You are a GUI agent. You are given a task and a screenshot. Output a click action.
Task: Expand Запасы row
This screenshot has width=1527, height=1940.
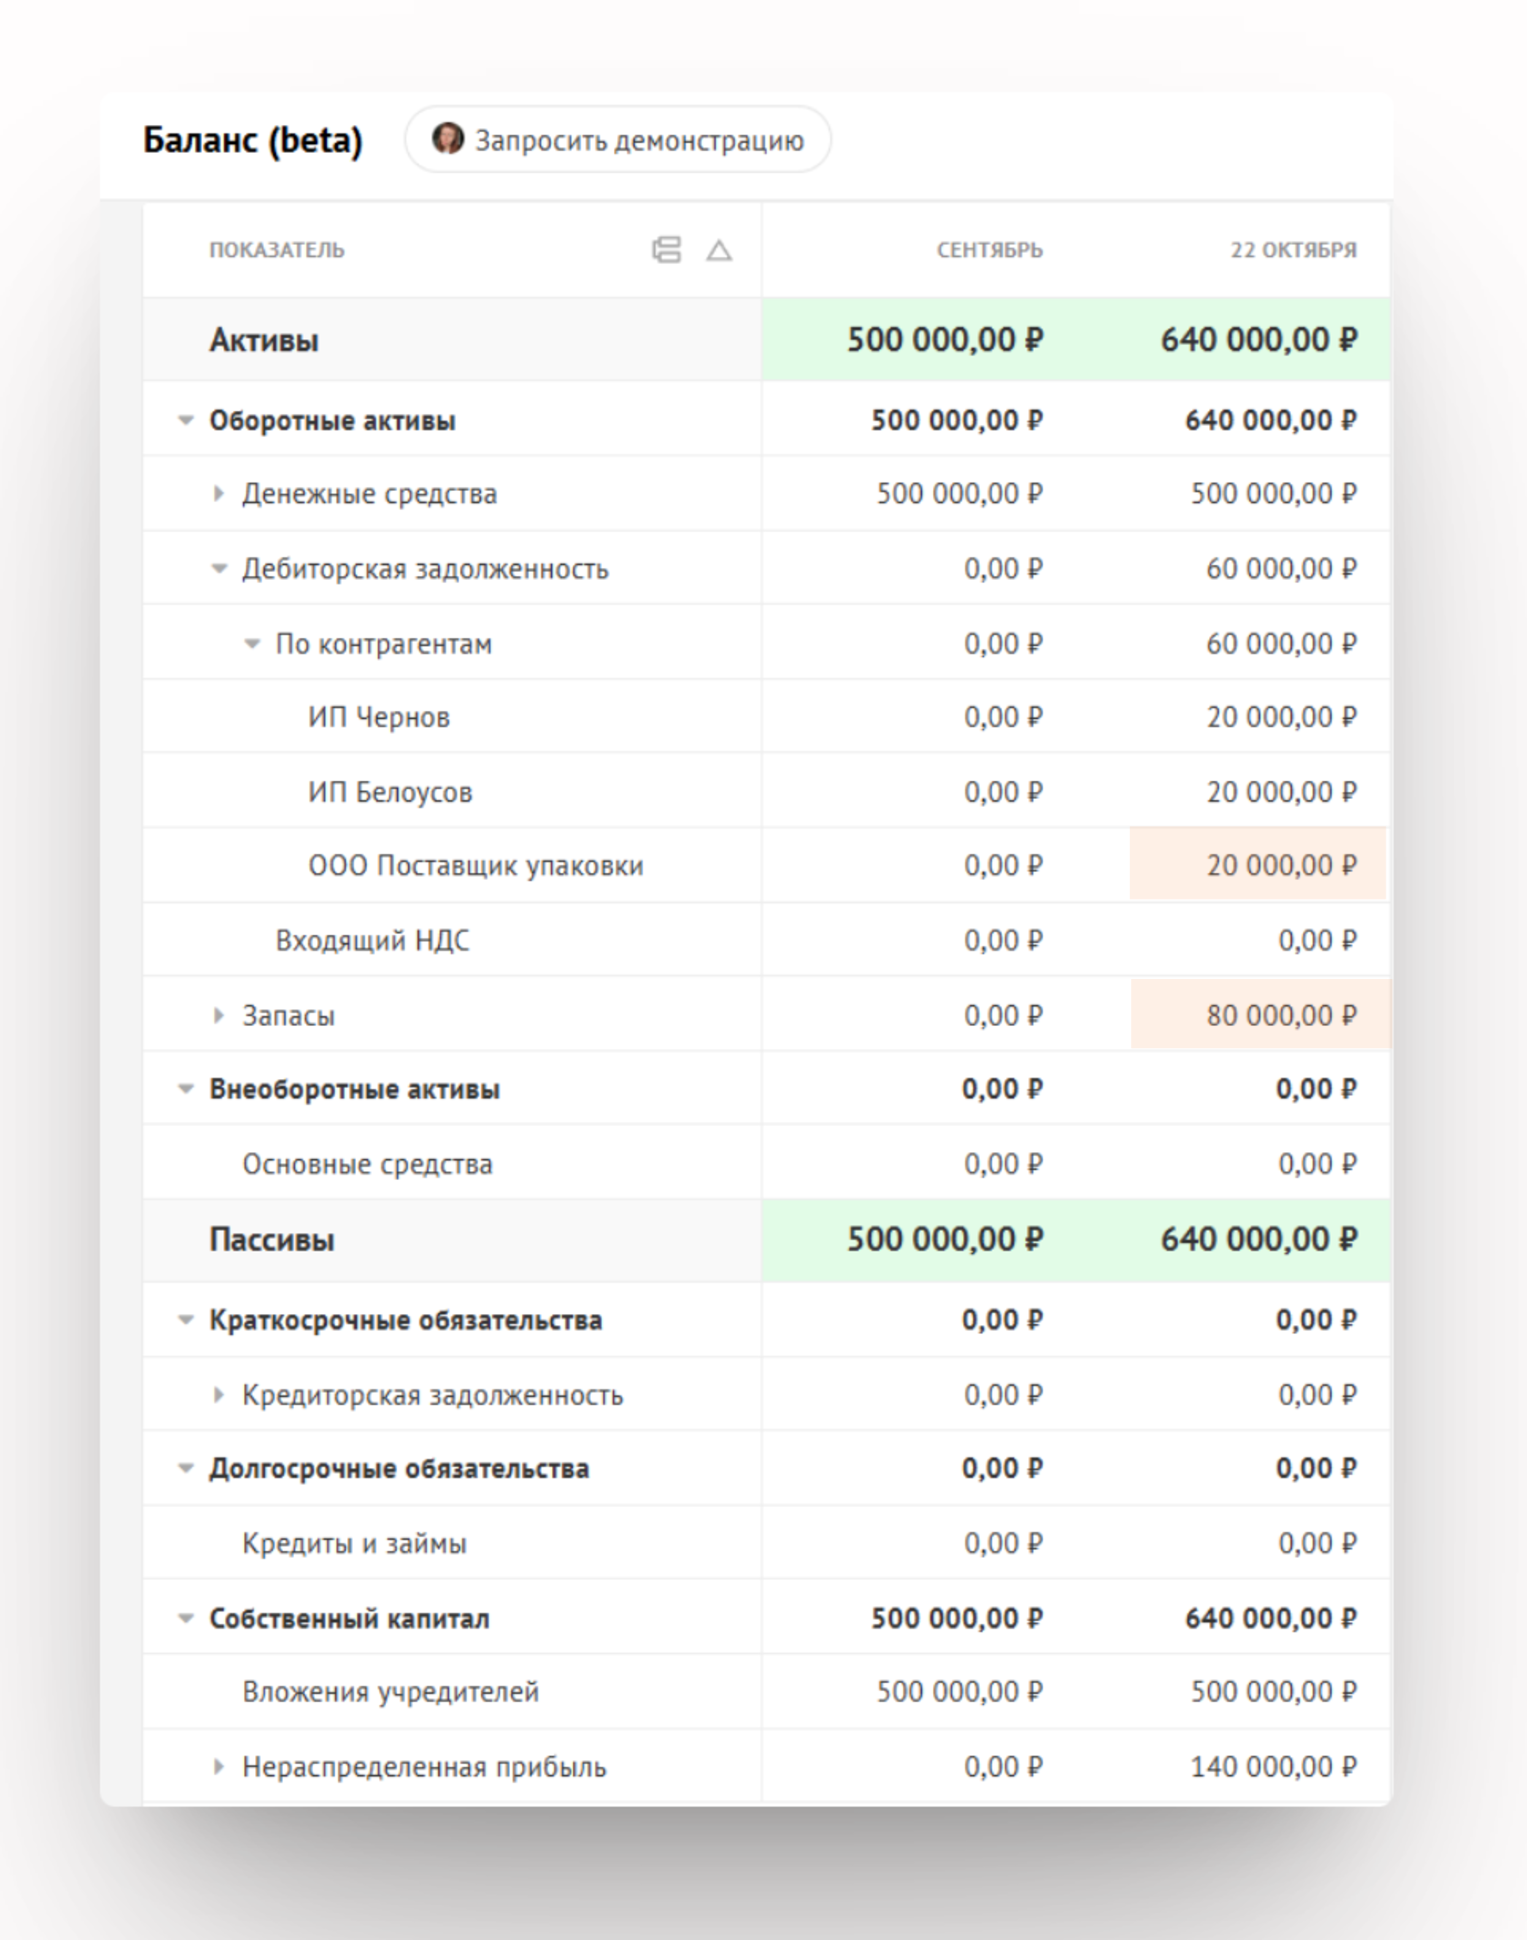click(219, 1016)
